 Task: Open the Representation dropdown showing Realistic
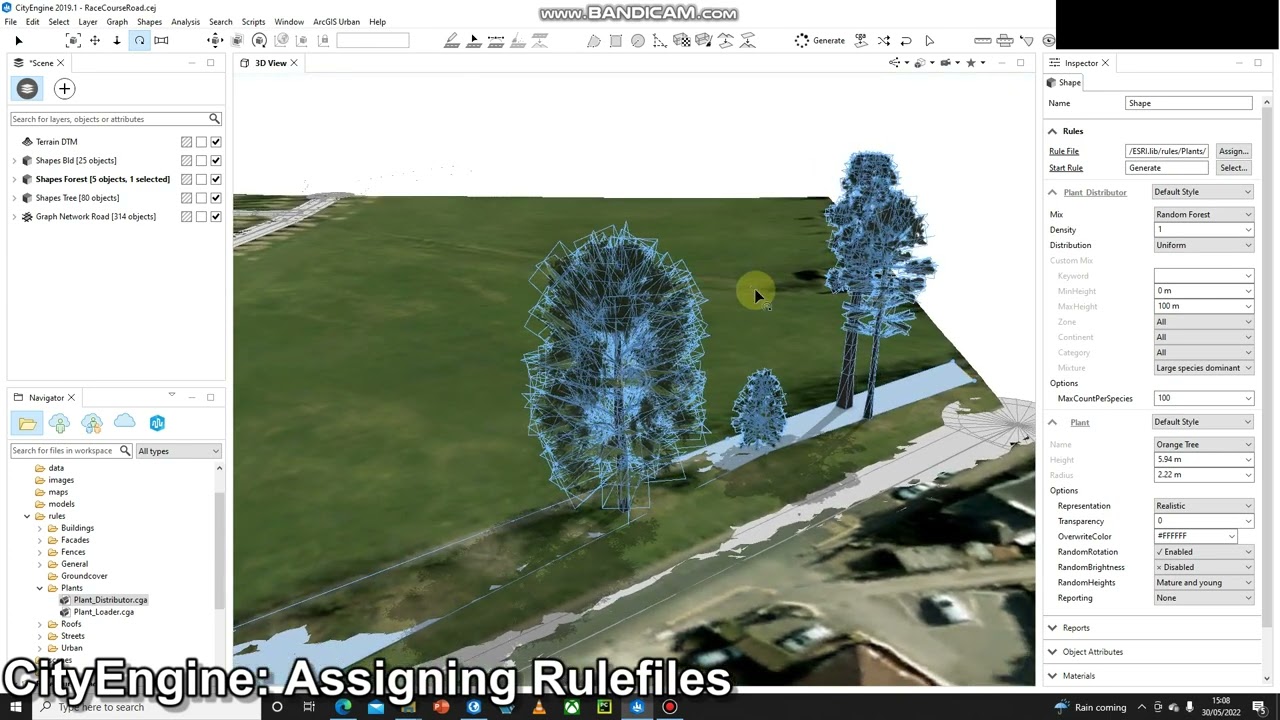coord(1203,506)
